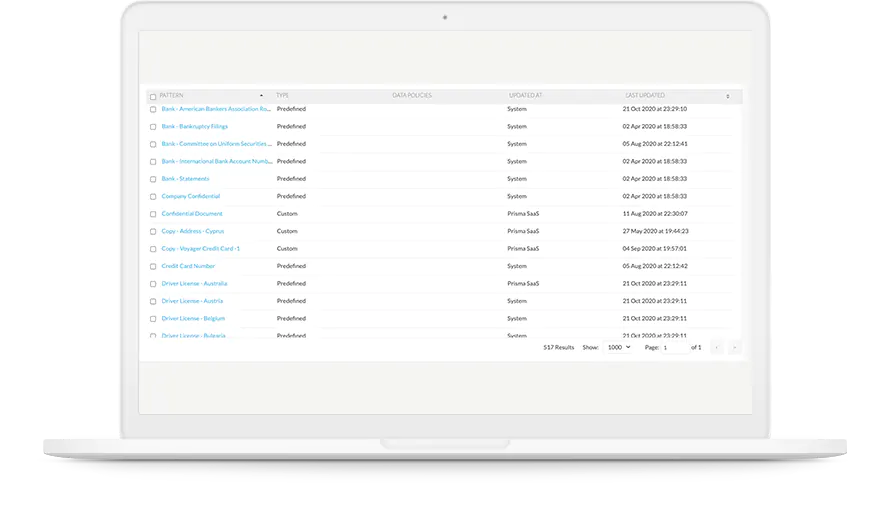This screenshot has height=512, width=886.
Task: Click the Pattern column sort arrow
Action: [x=262, y=96]
